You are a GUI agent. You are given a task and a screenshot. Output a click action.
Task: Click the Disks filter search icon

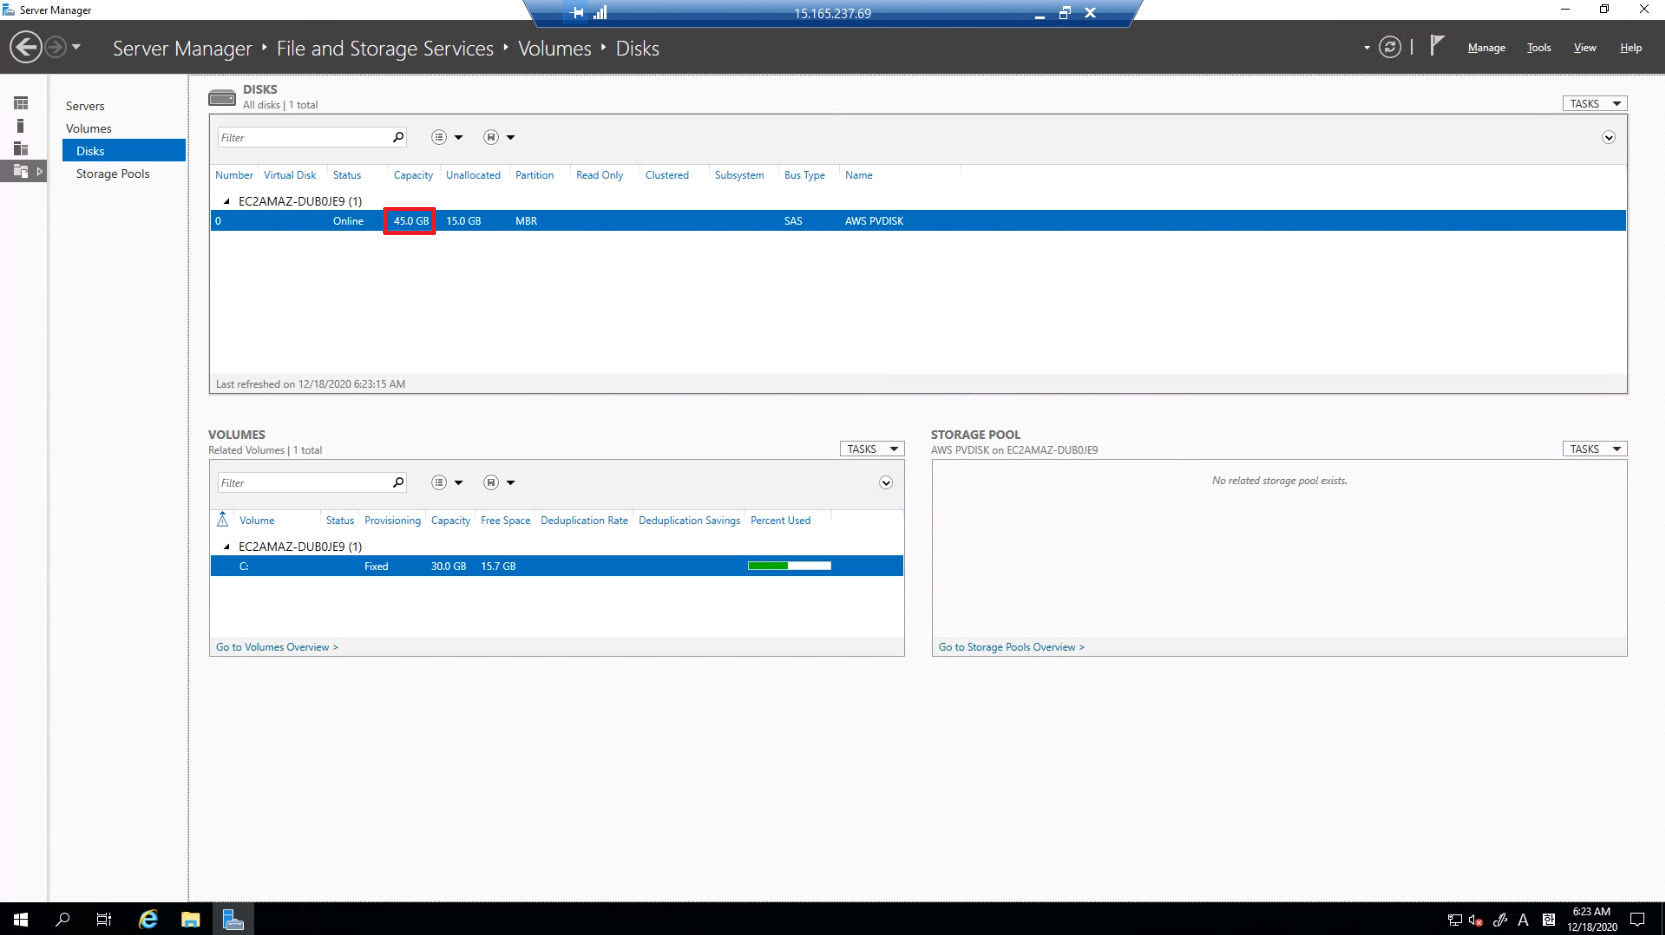coord(398,138)
